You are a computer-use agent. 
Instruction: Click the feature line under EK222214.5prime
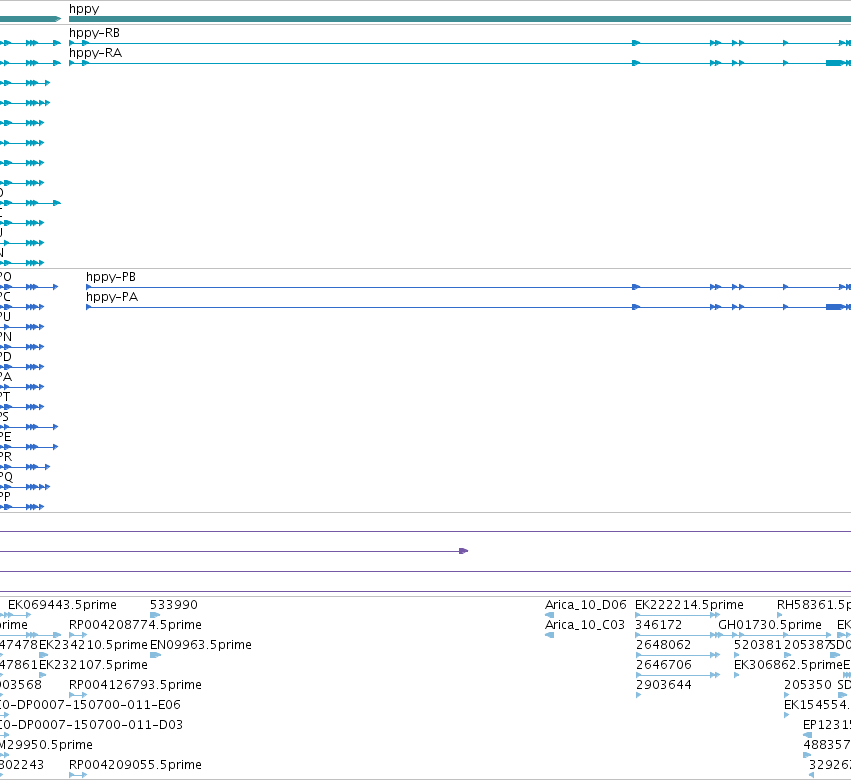[677, 615]
